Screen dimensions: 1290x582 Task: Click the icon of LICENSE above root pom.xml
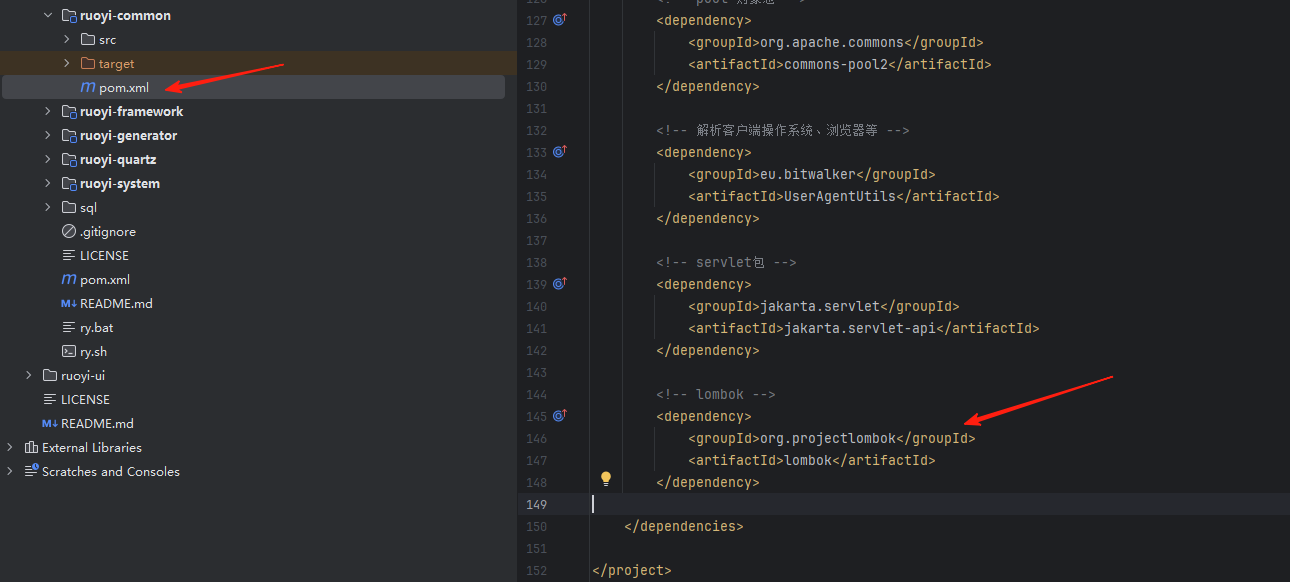pyautogui.click(x=69, y=255)
